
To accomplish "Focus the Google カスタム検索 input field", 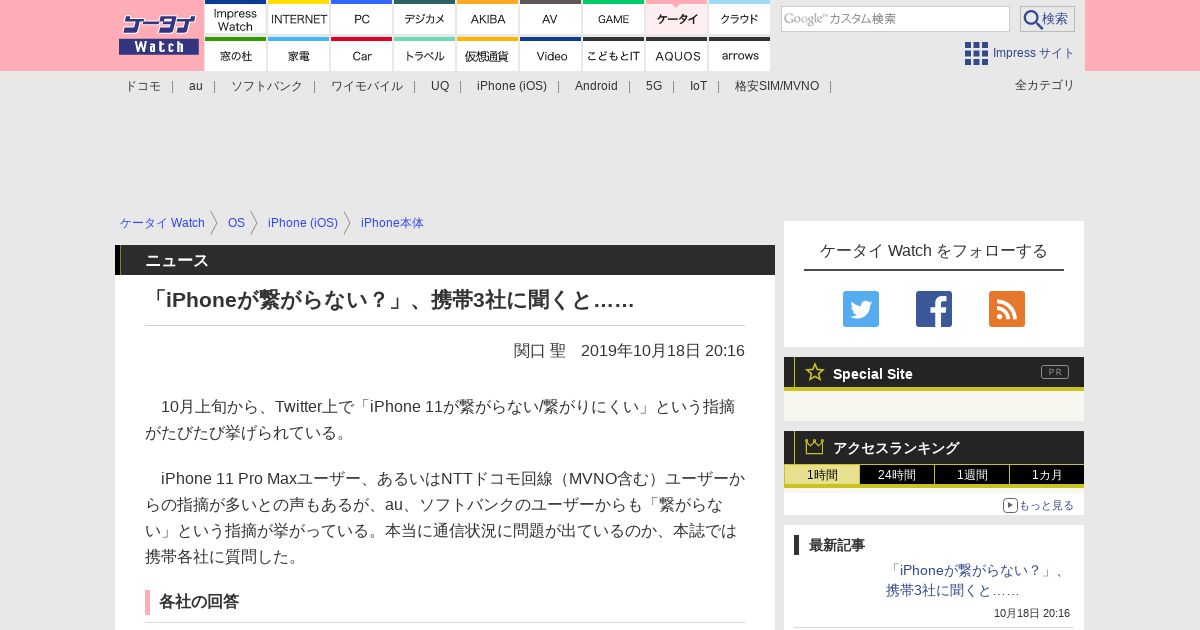I will (895, 19).
